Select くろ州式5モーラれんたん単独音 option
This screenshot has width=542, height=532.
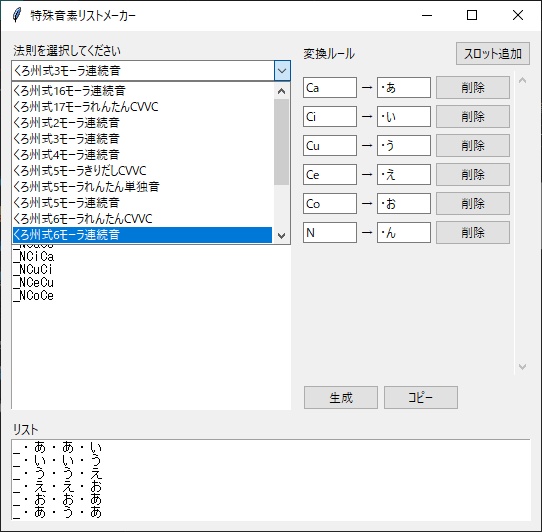[x=142, y=187]
